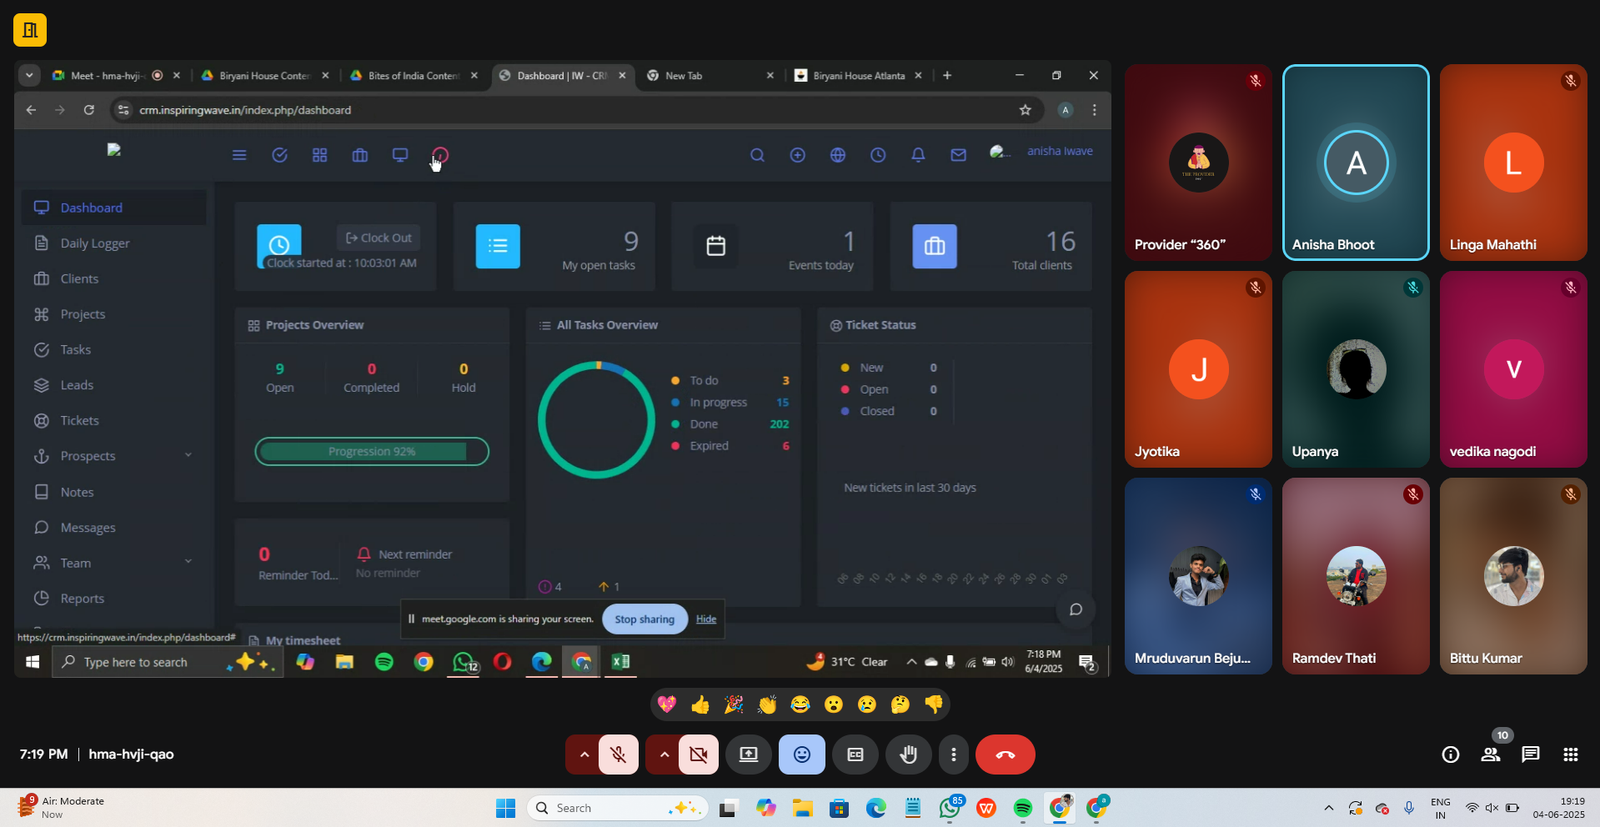1600x827 pixels.
Task: Toggle the emoji reactions bar
Action: coord(802,755)
